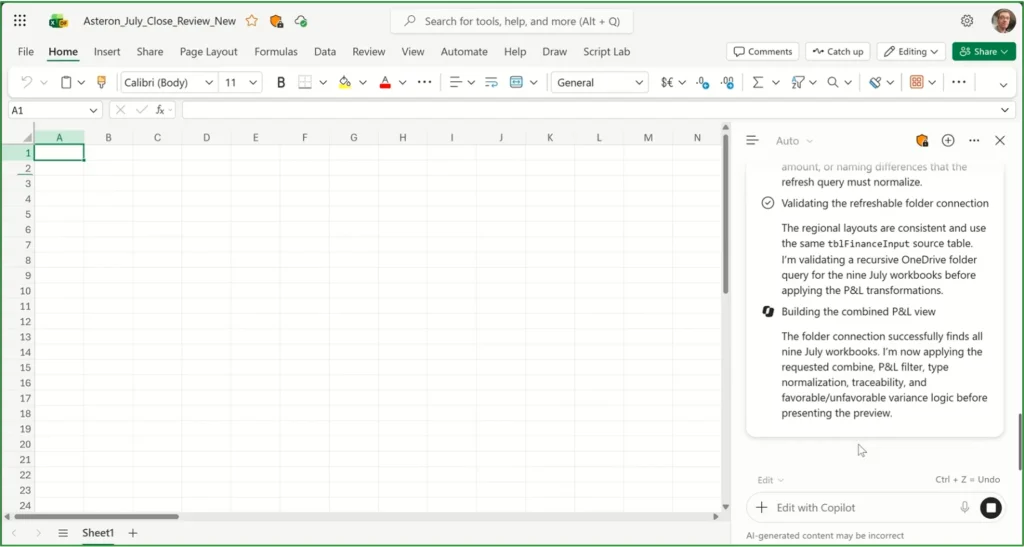This screenshot has width=1024, height=547.
Task: Apply accounting currency format
Action: tap(667, 82)
